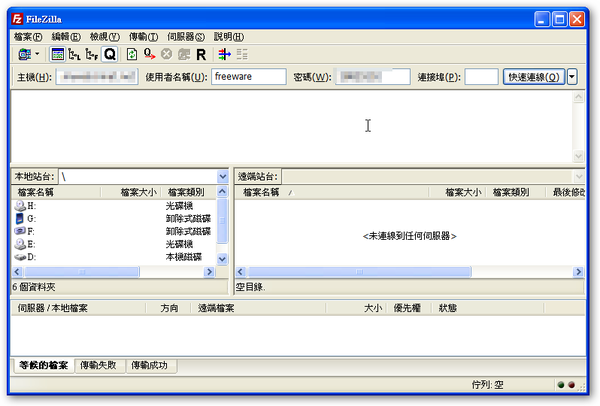Open the 傳輸(T) menu
This screenshot has width=600, height=406.
(143, 37)
